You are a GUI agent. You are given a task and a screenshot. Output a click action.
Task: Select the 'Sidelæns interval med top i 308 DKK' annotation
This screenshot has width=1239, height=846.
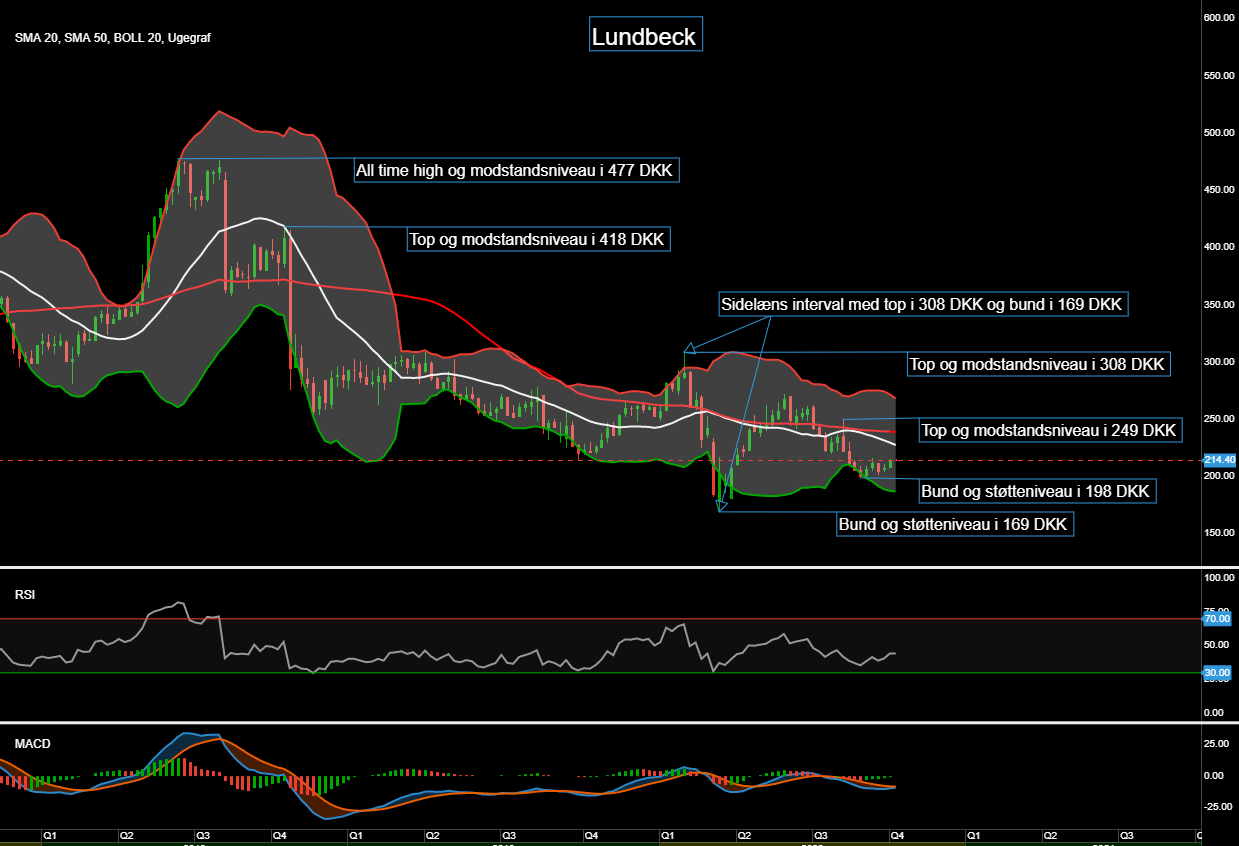923,304
